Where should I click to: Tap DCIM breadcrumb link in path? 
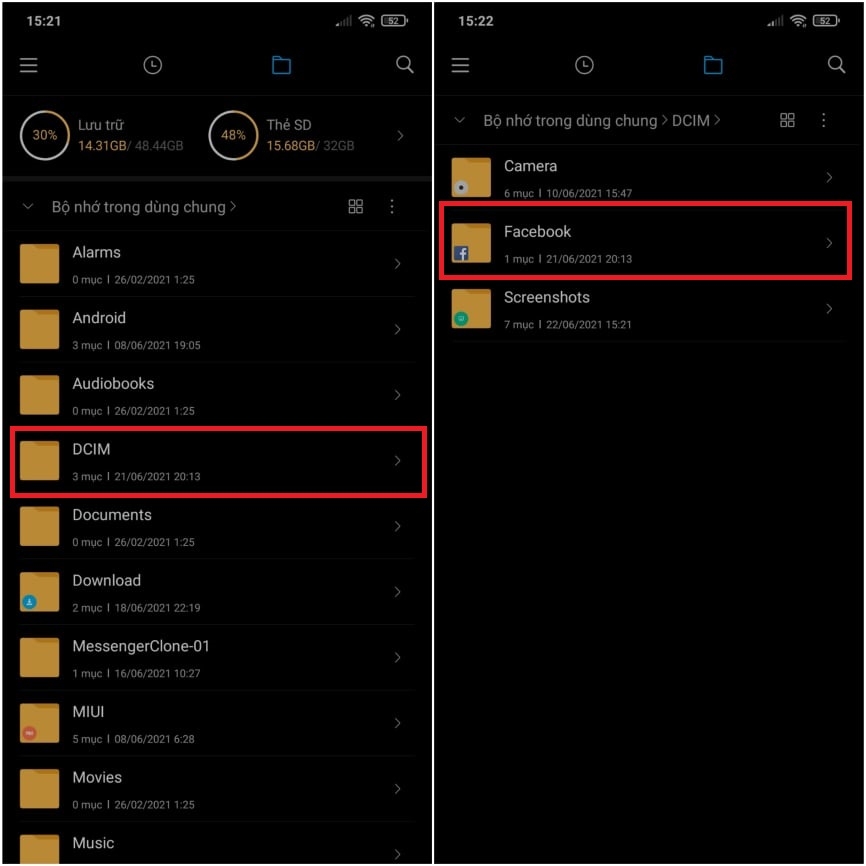pyautogui.click(x=690, y=120)
